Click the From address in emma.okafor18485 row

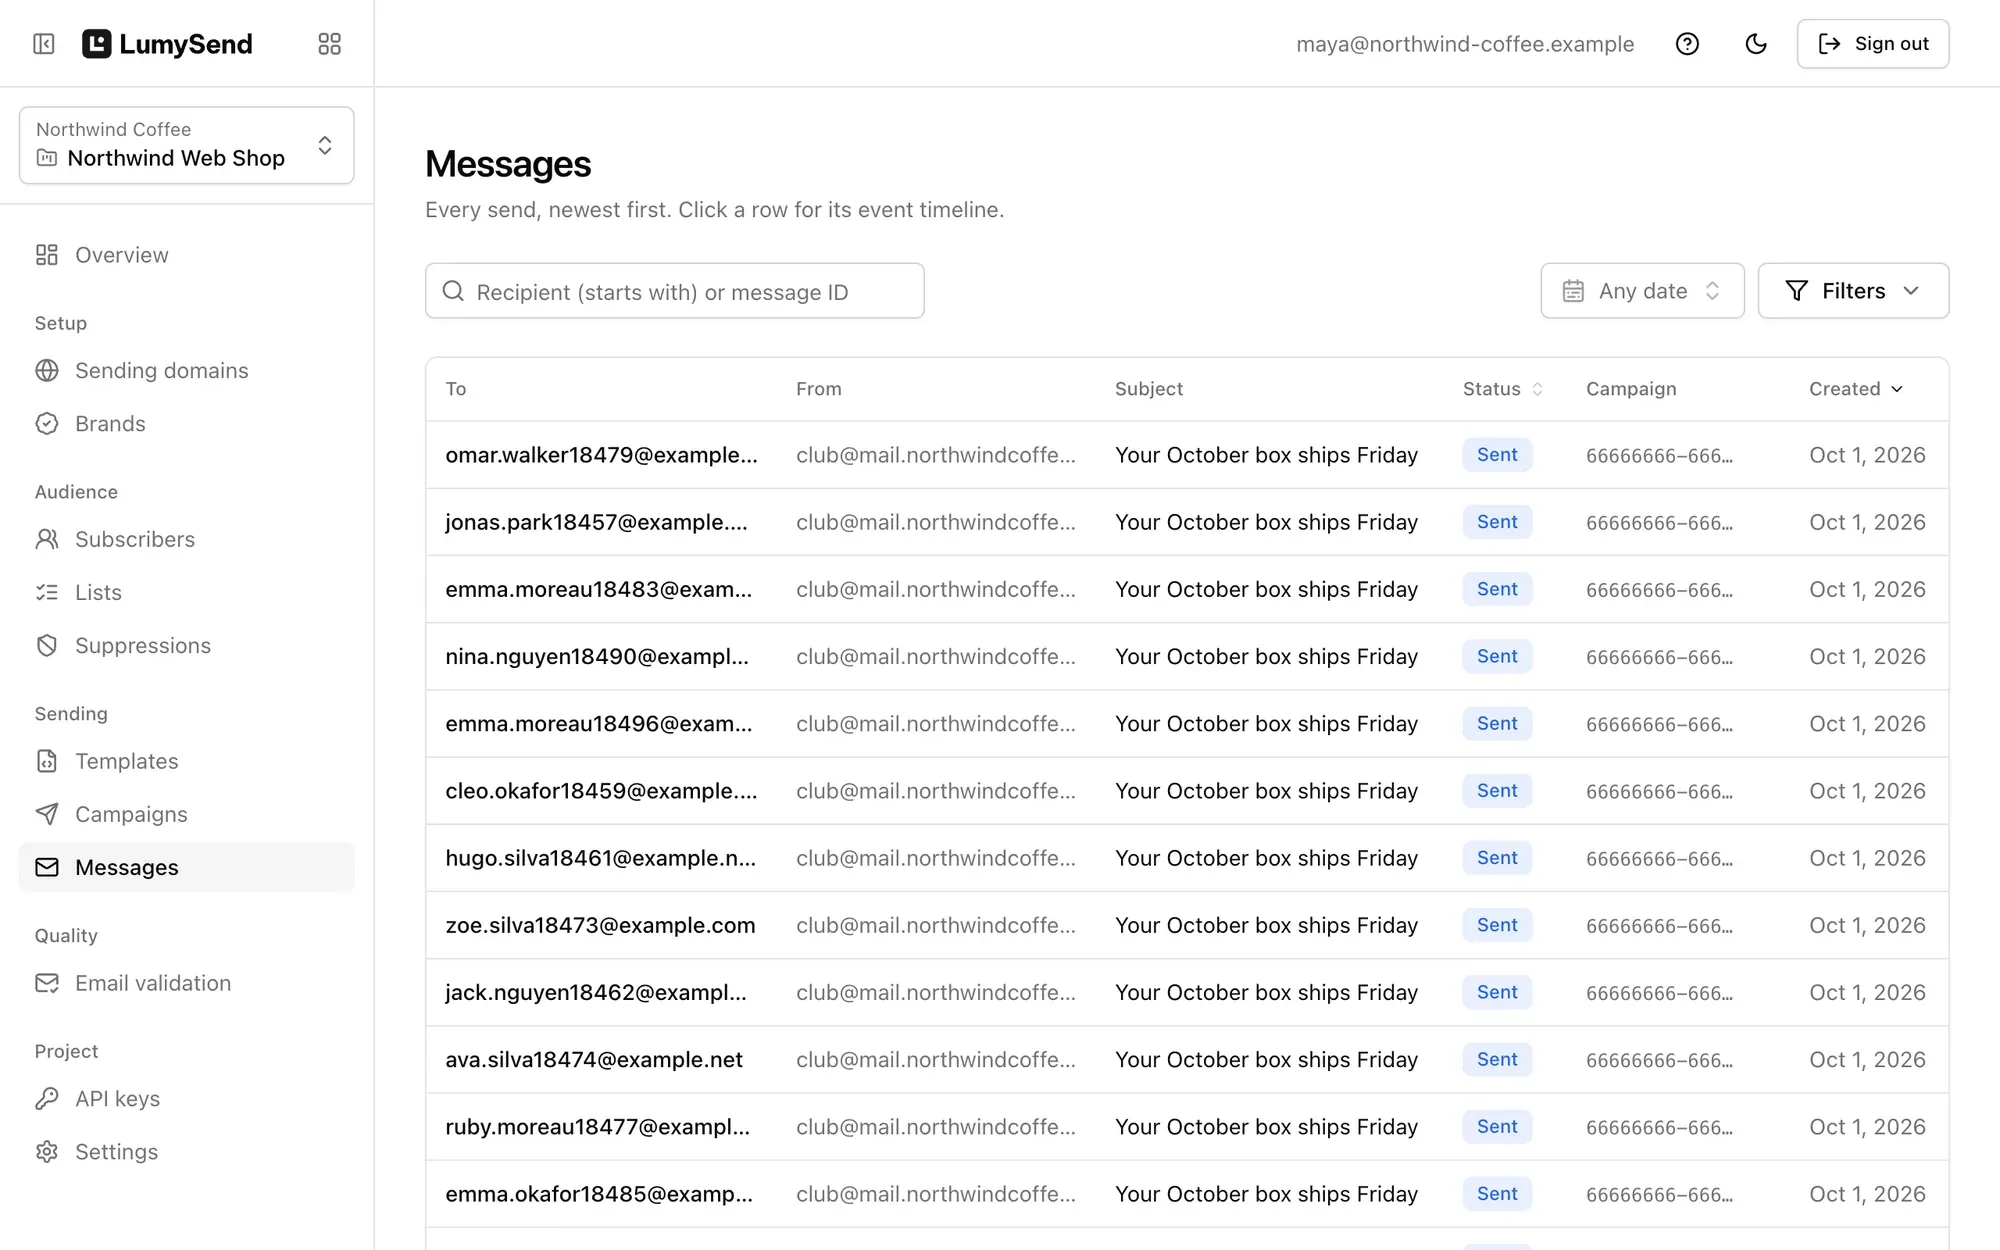936,1194
